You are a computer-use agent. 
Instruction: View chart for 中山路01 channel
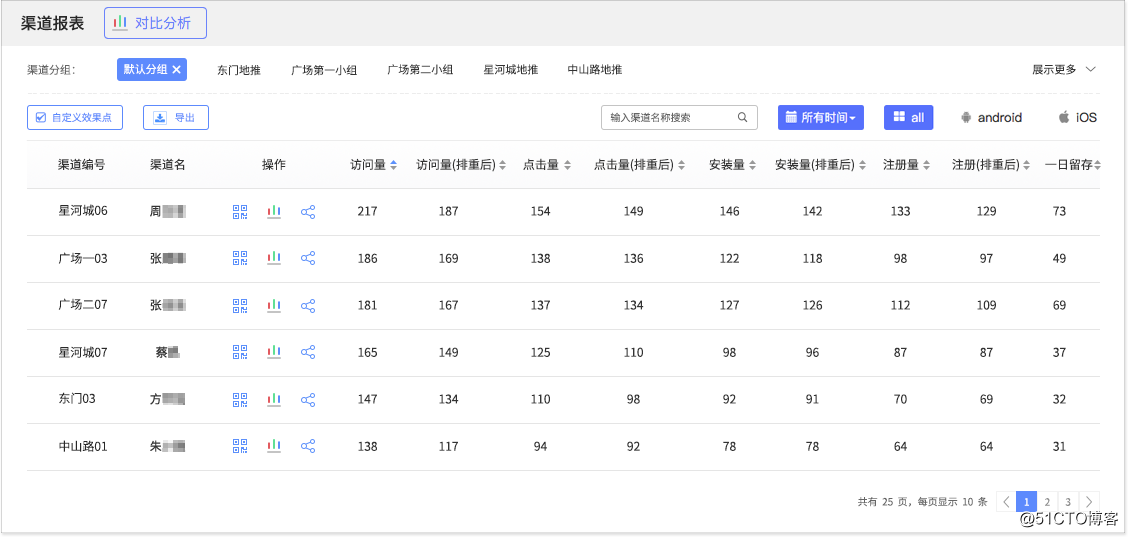click(x=273, y=447)
